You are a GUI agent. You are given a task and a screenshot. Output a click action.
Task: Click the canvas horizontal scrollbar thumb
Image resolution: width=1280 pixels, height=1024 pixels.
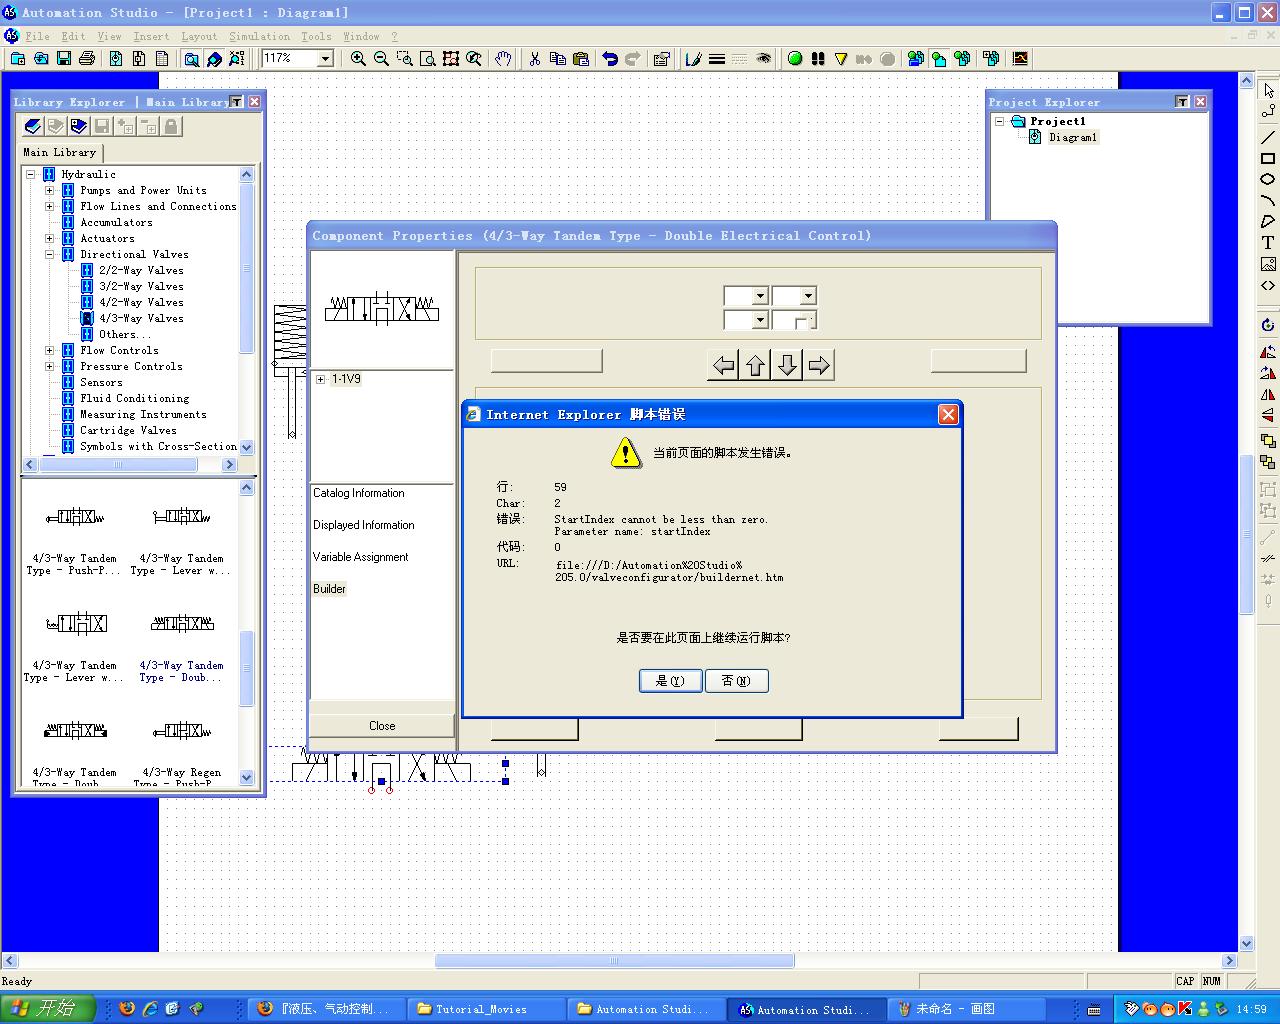[614, 961]
